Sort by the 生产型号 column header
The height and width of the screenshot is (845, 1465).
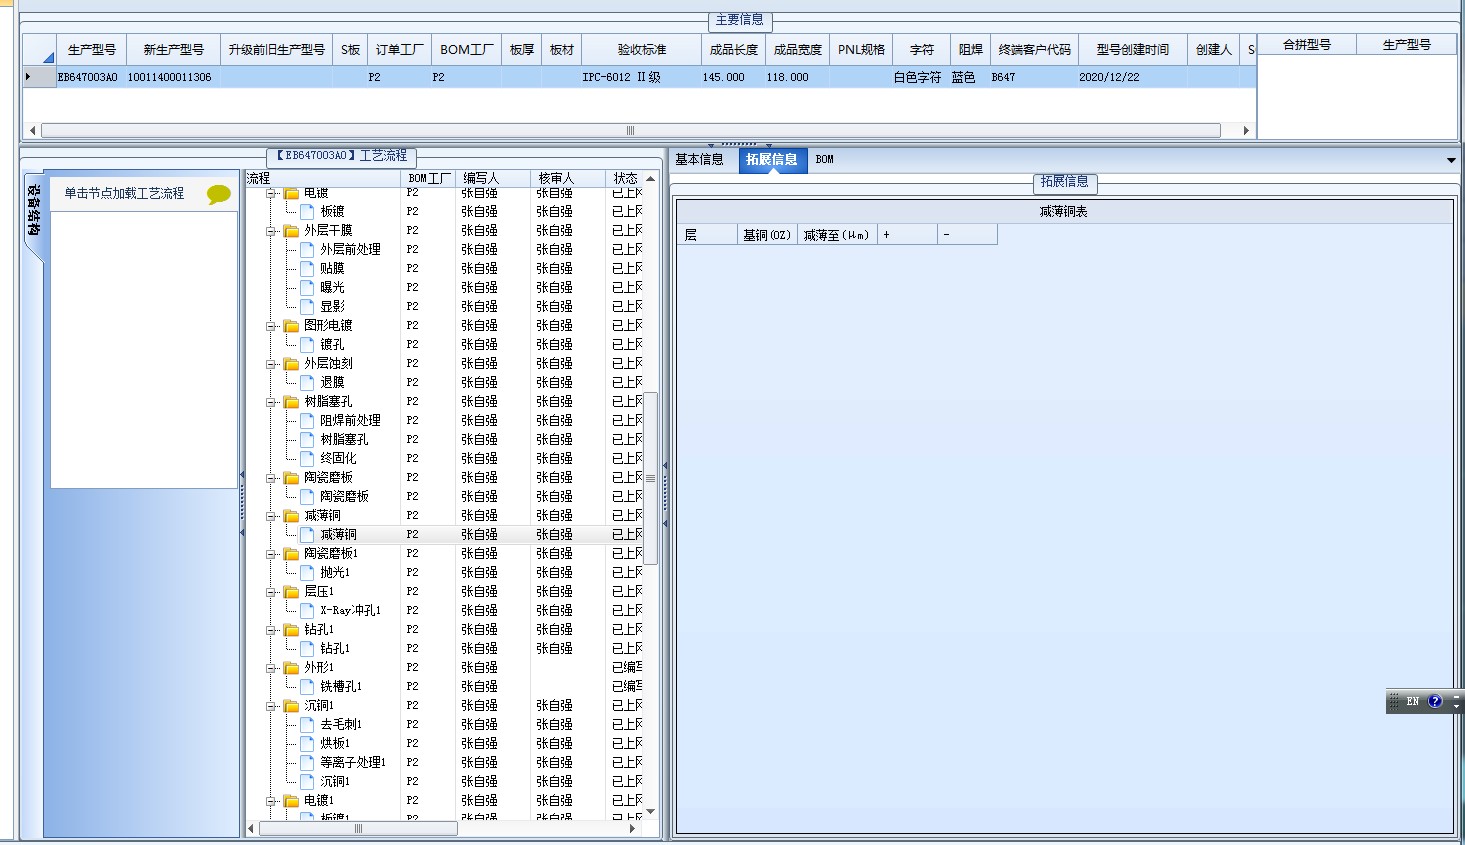pos(92,50)
